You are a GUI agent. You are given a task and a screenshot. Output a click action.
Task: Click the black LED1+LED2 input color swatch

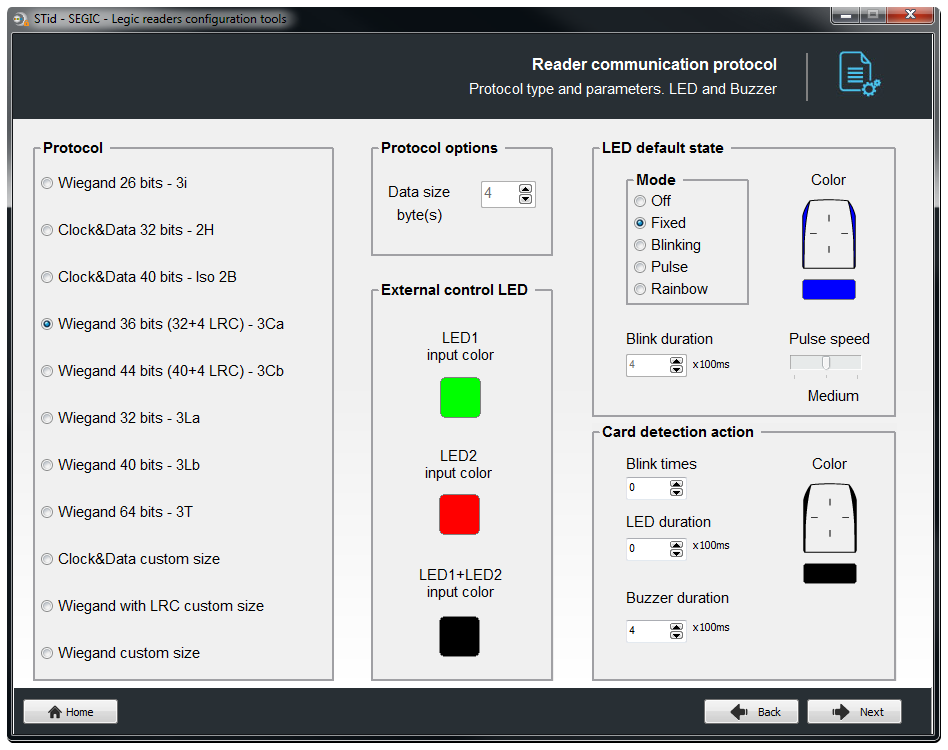pos(459,637)
